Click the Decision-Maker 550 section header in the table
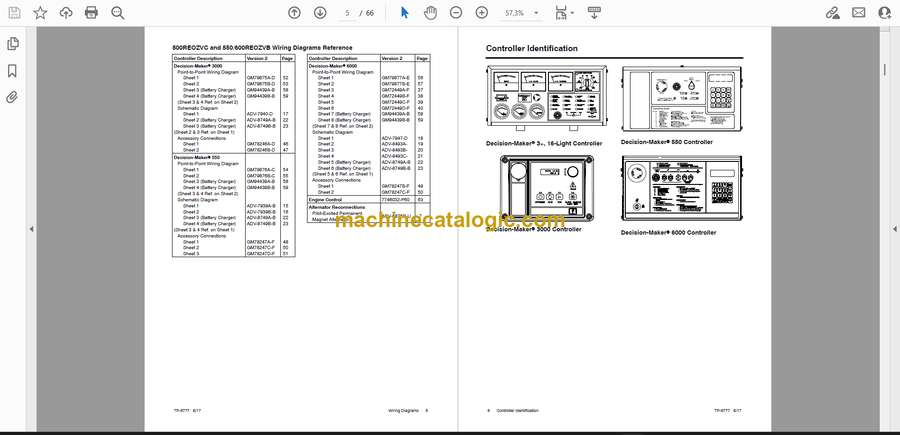Image resolution: width=900 pixels, height=435 pixels. (197, 157)
